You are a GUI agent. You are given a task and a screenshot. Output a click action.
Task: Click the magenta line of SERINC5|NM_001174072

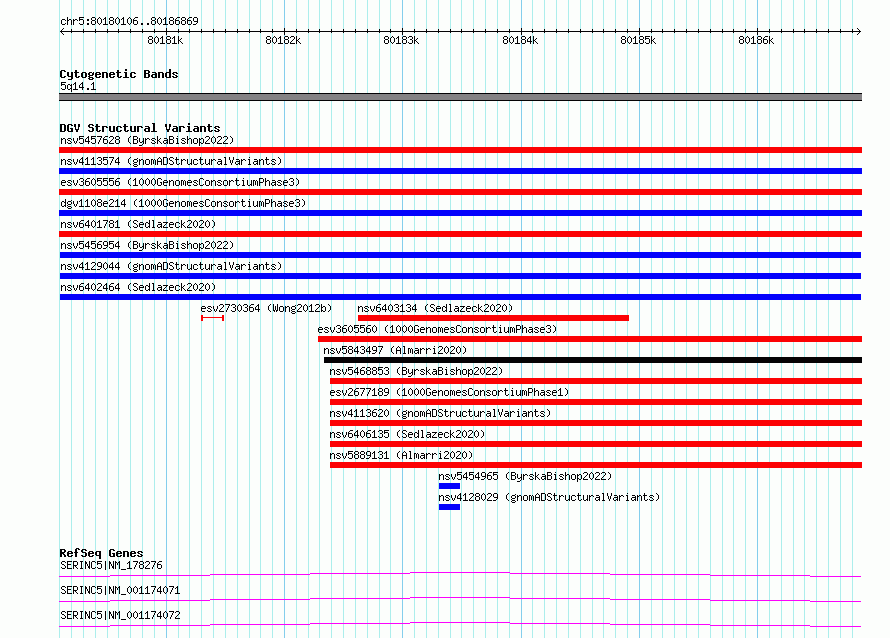(460, 624)
